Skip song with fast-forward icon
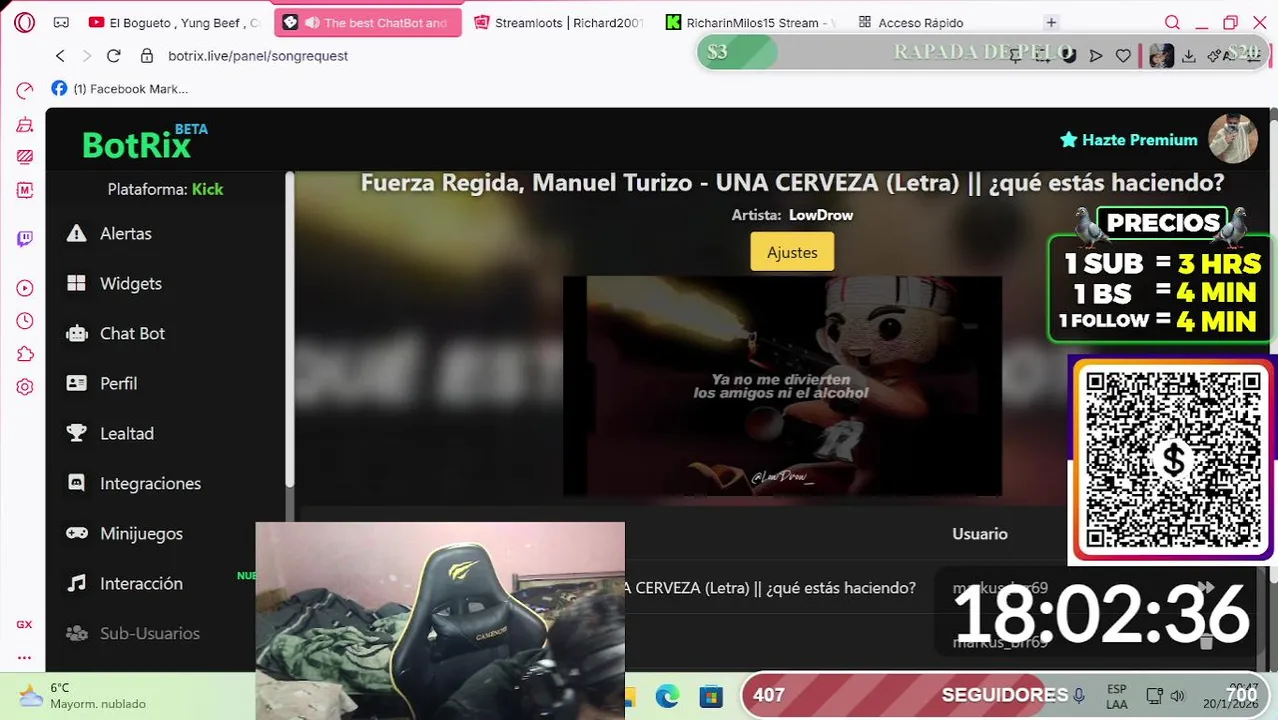The image size is (1278, 720). (x=1206, y=588)
